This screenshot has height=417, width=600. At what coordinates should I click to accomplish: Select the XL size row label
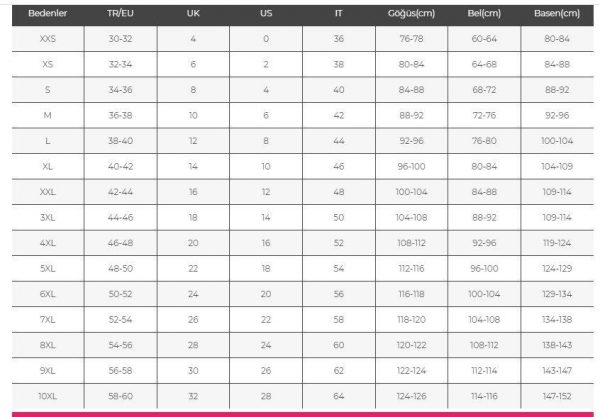(47, 166)
